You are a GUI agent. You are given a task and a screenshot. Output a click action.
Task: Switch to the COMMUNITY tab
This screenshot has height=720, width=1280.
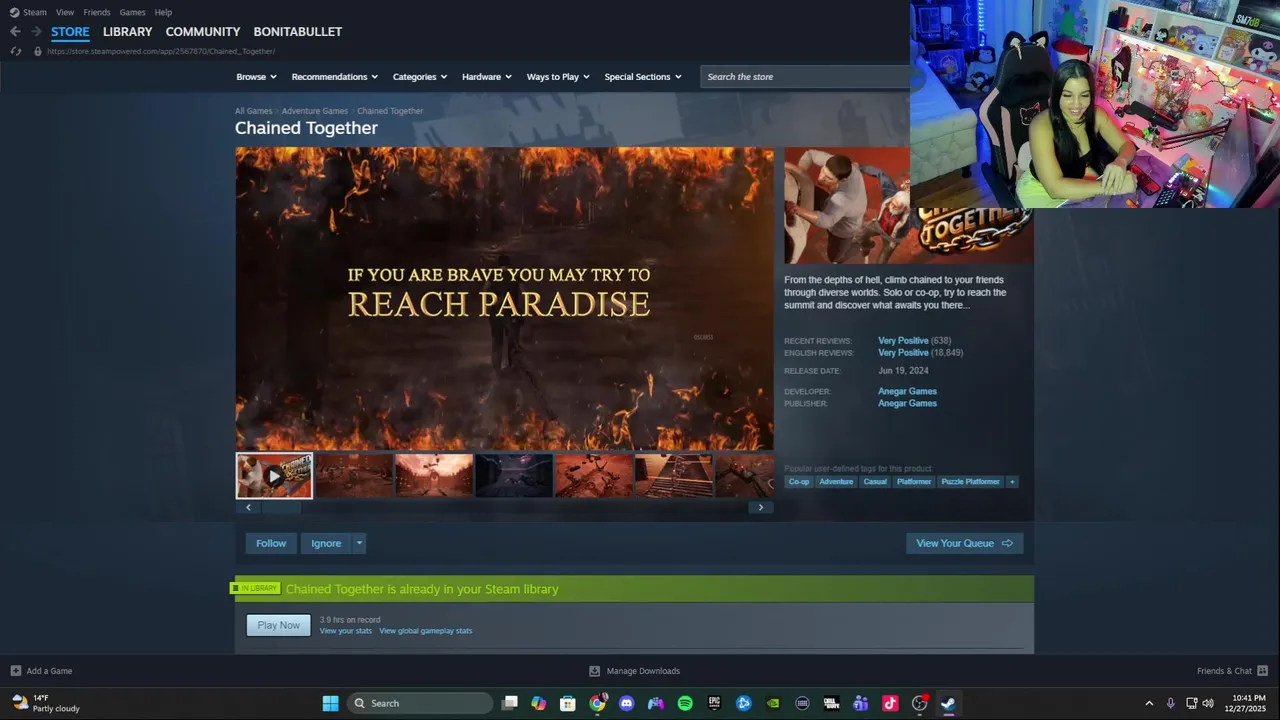[203, 32]
